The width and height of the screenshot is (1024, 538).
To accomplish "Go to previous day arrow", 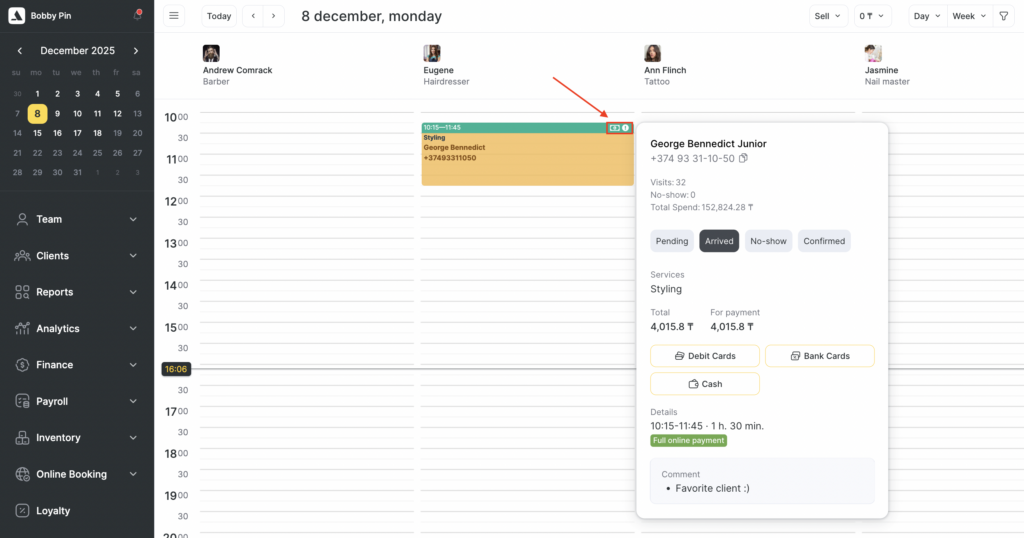I will [254, 16].
